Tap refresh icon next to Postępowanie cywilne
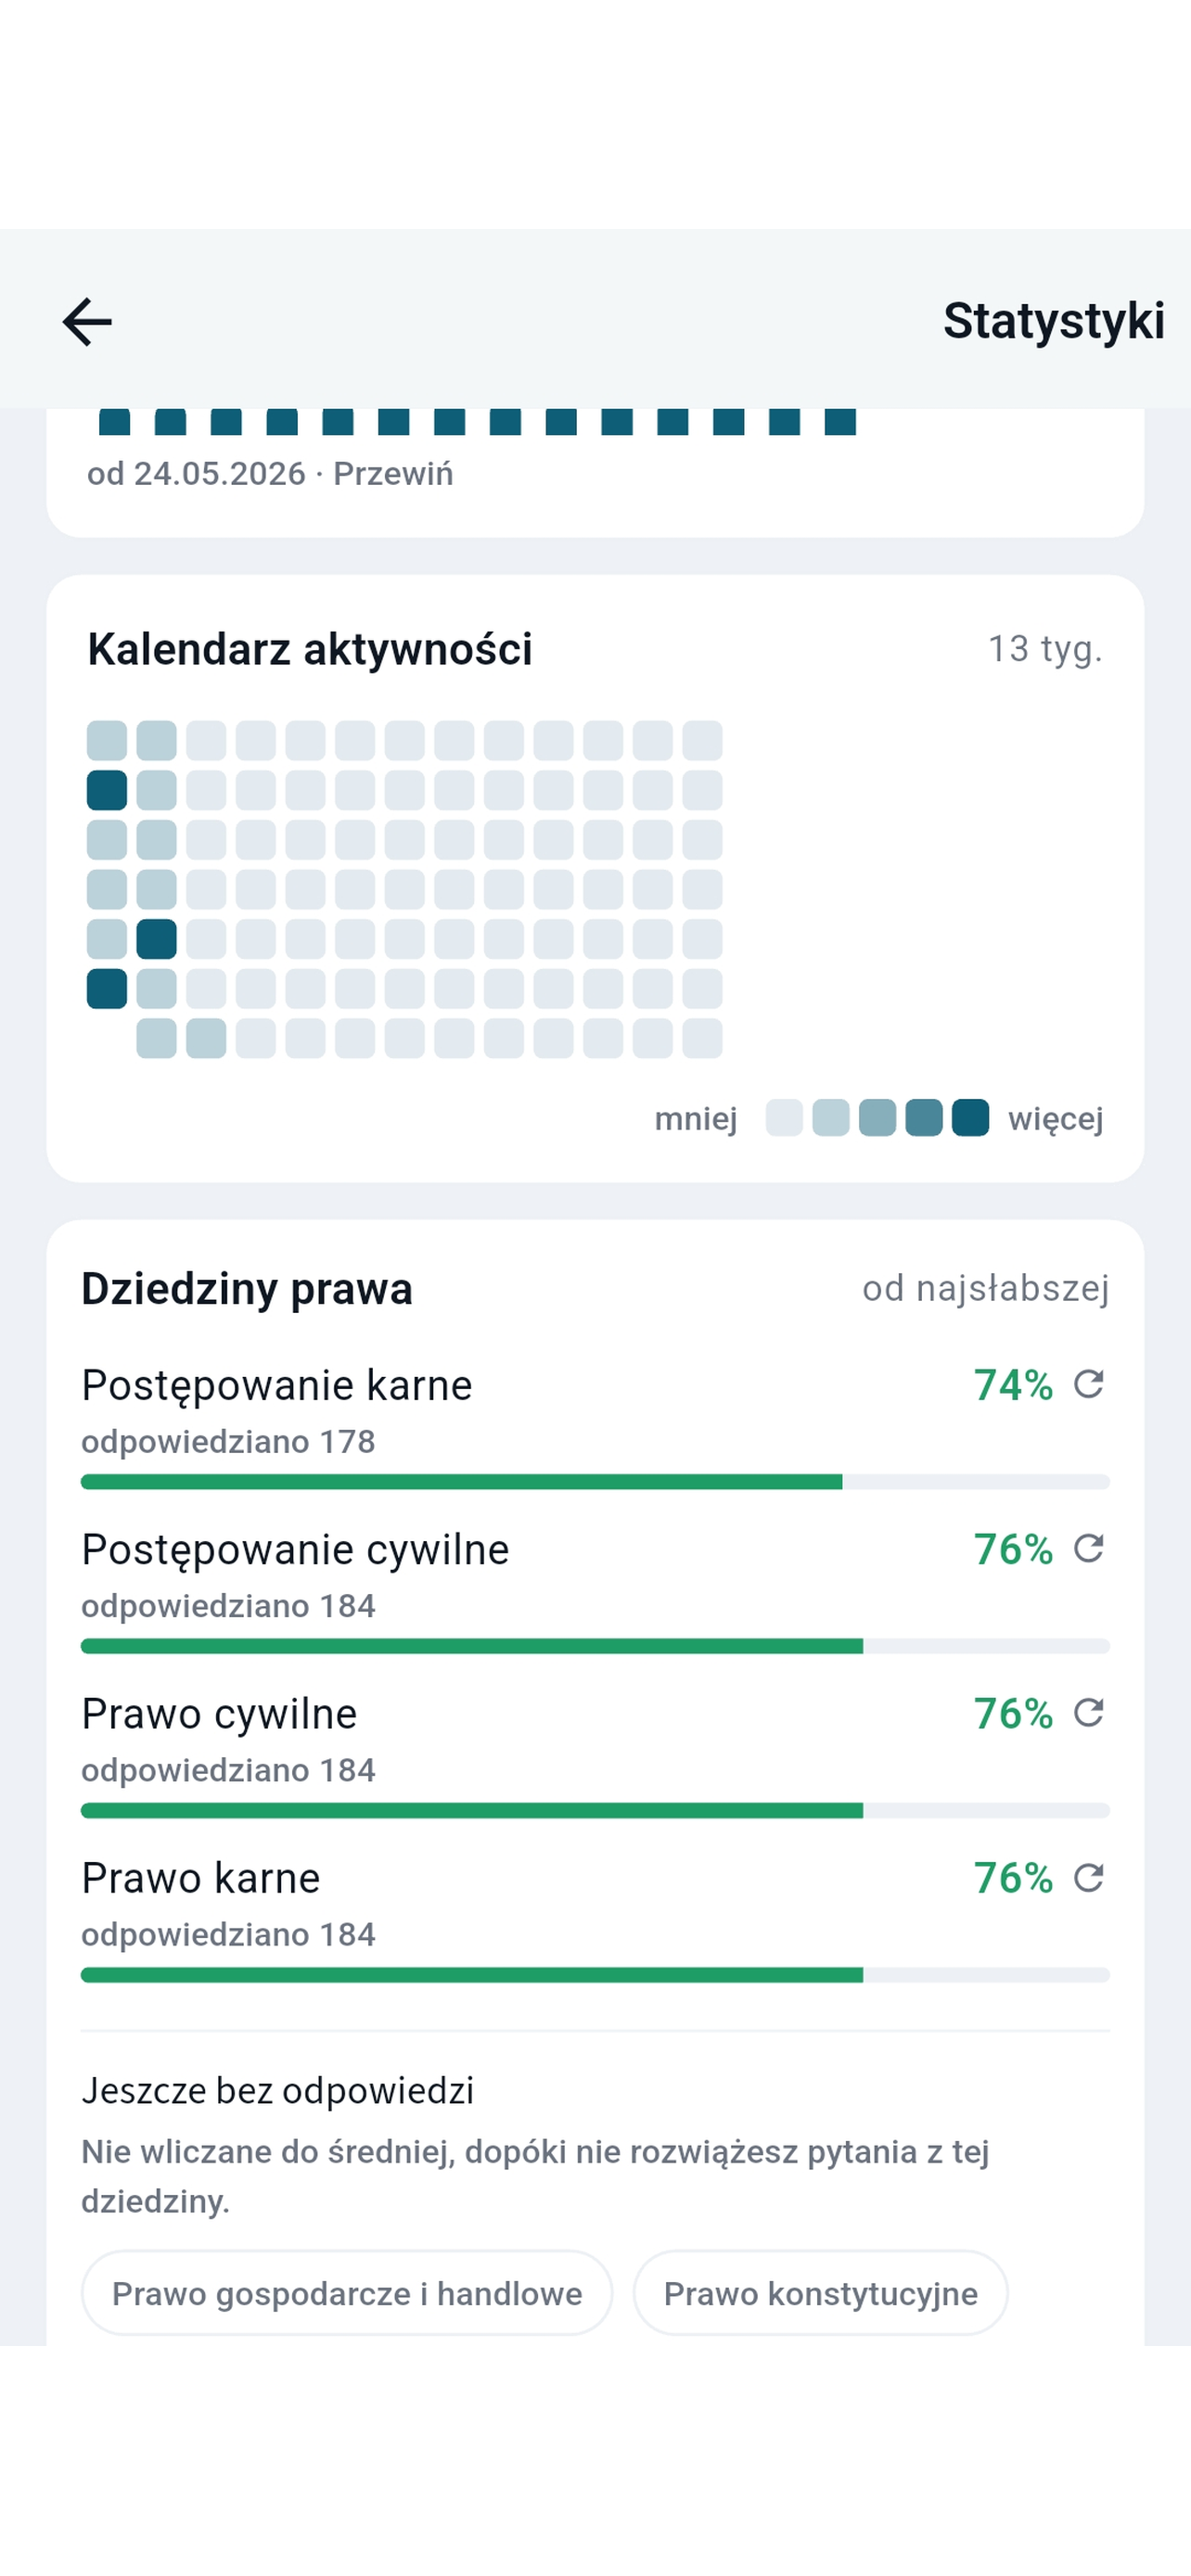 (x=1088, y=1549)
